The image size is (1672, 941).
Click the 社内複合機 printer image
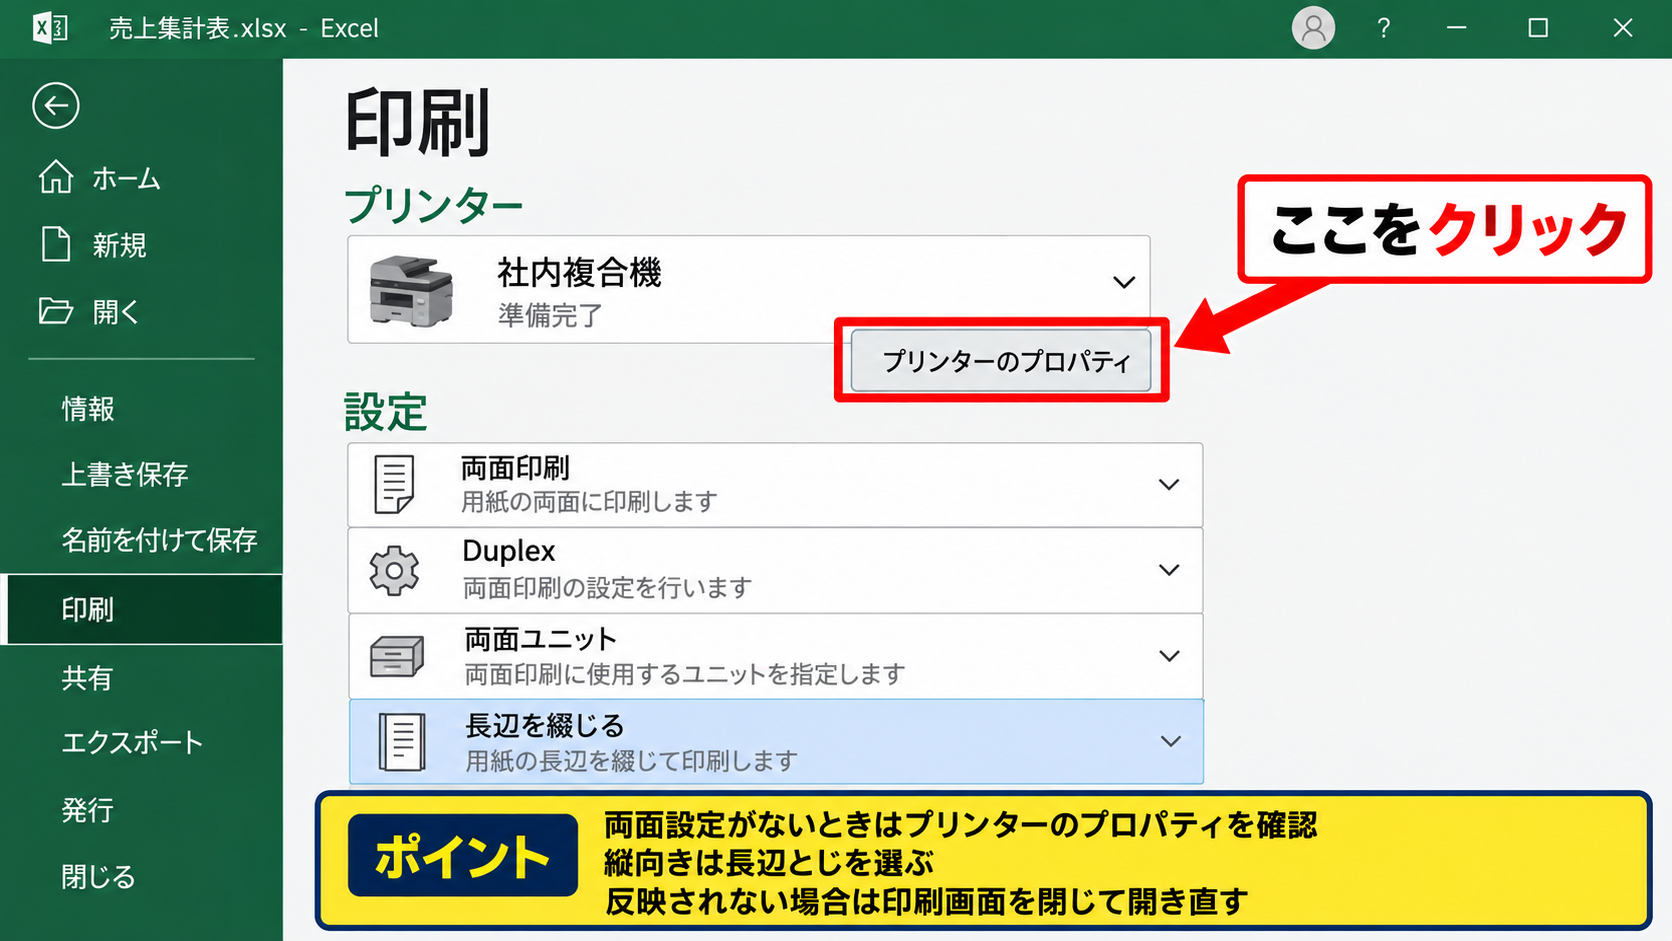pyautogui.click(x=411, y=291)
